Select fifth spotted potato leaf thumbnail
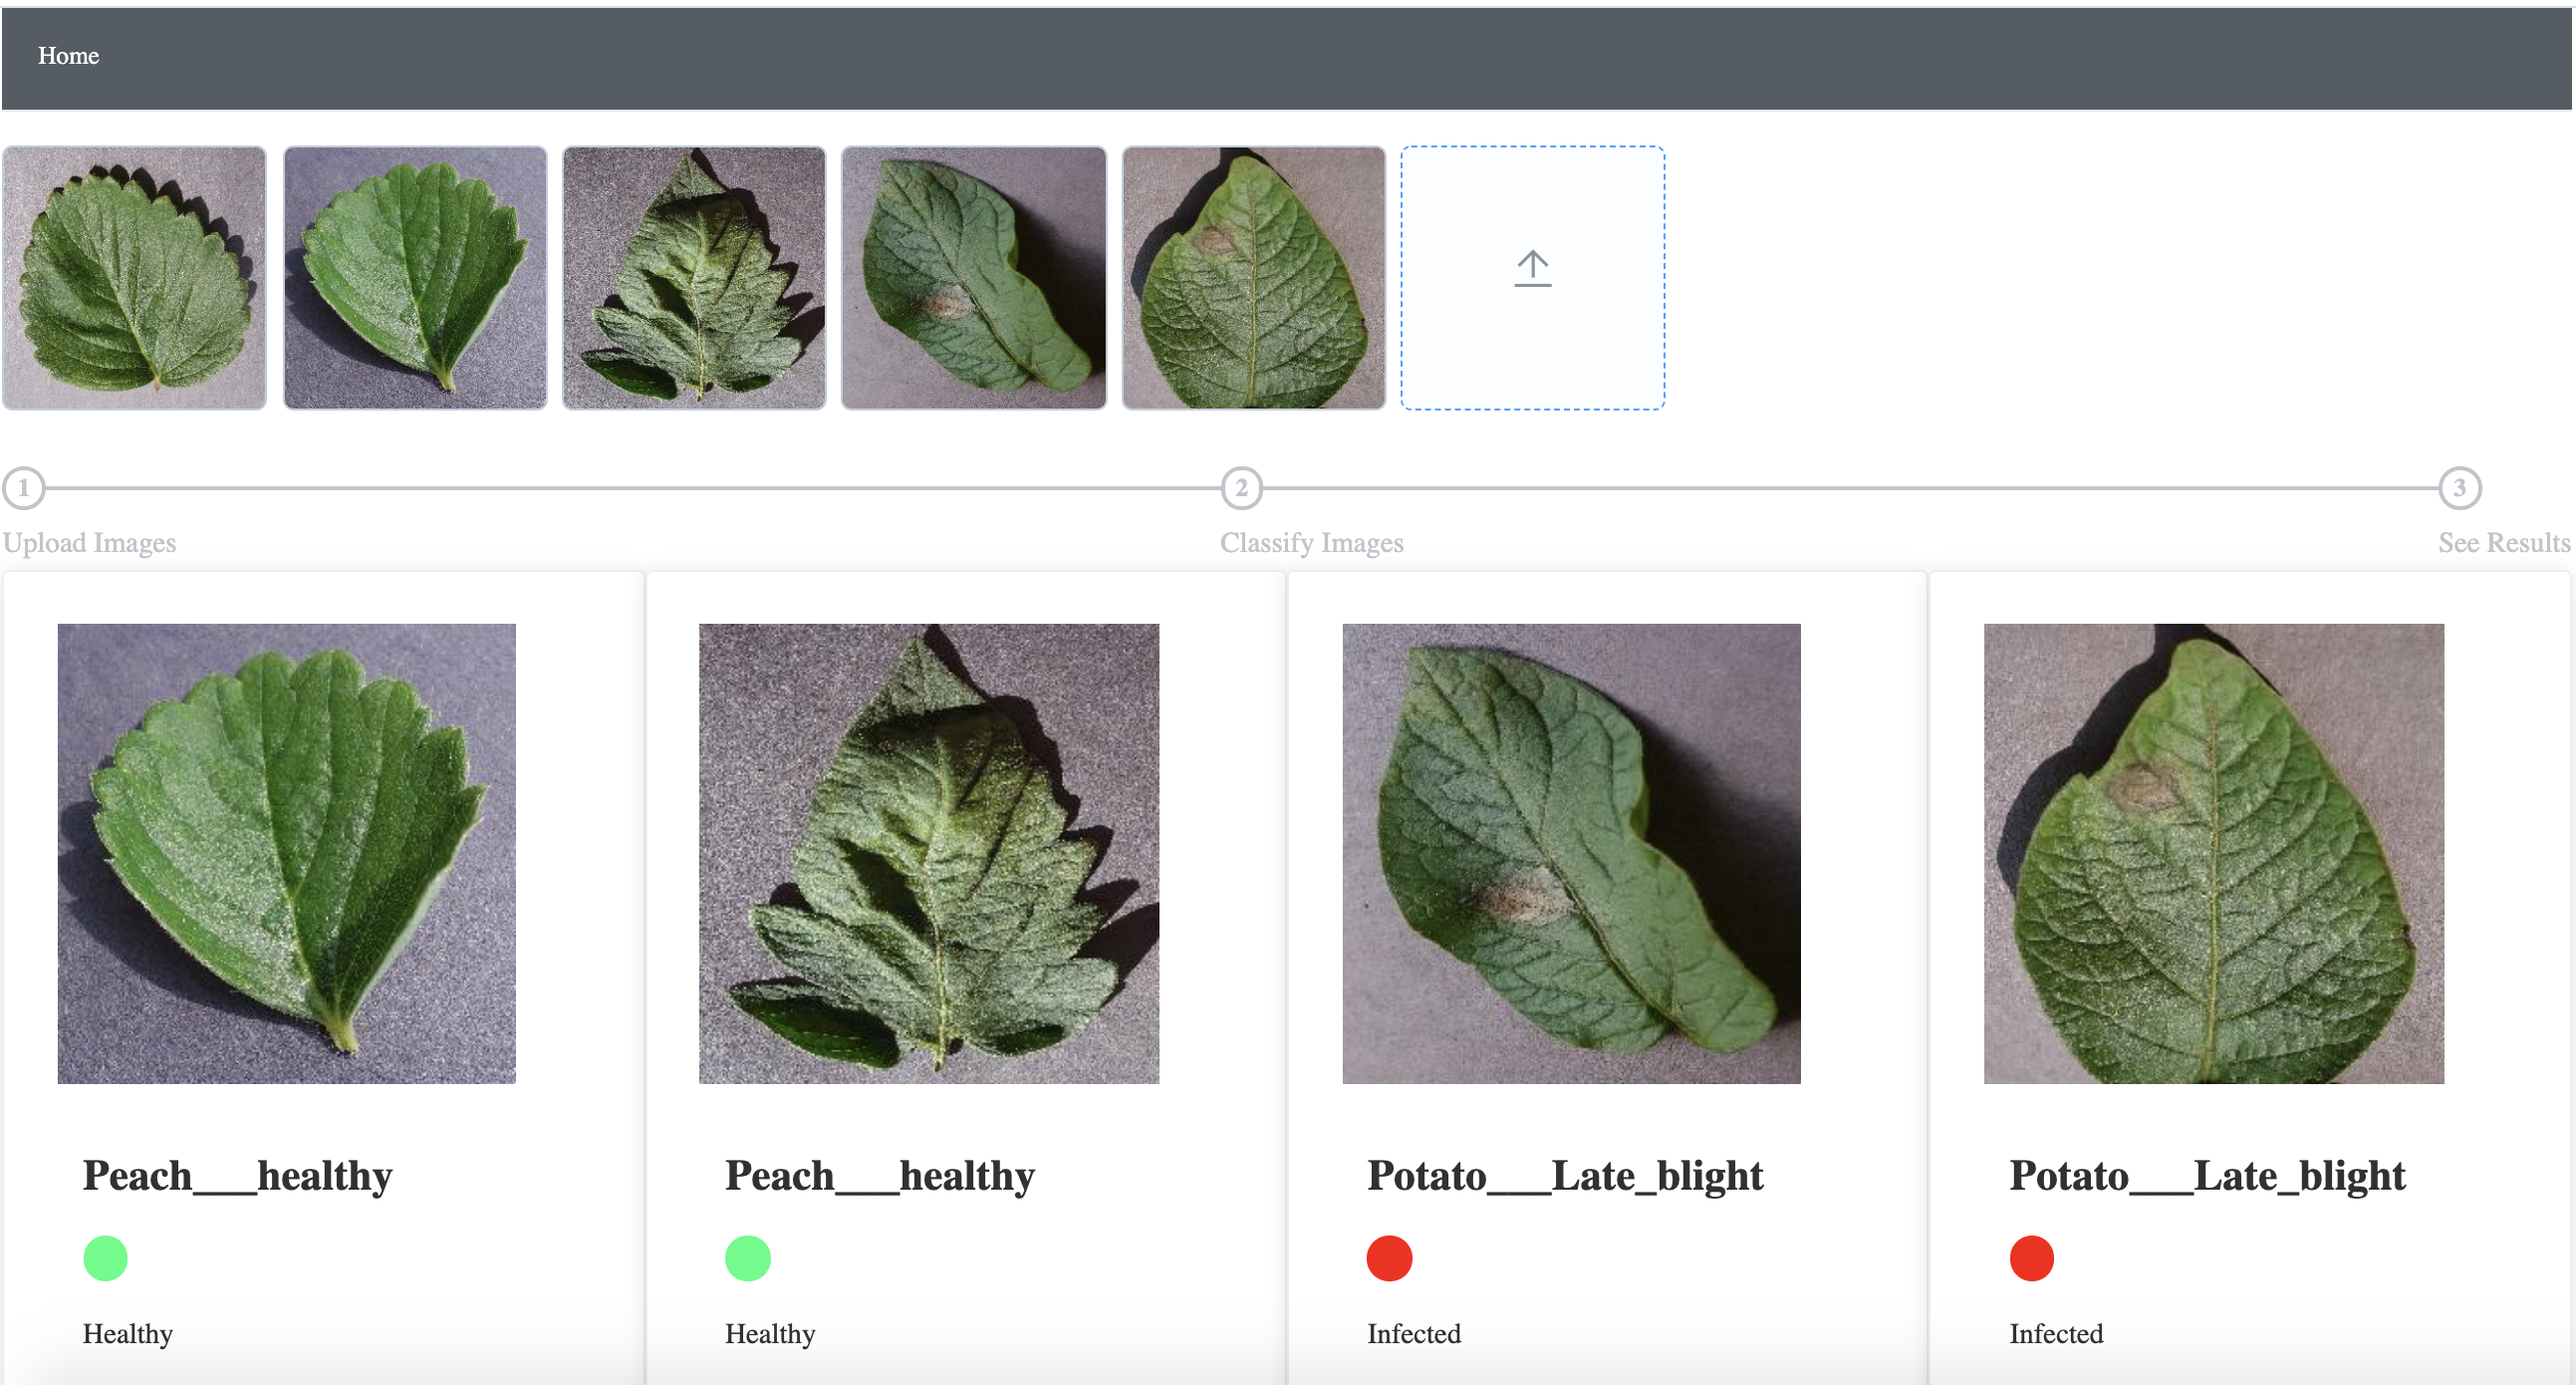The width and height of the screenshot is (2576, 1385). [x=1253, y=278]
